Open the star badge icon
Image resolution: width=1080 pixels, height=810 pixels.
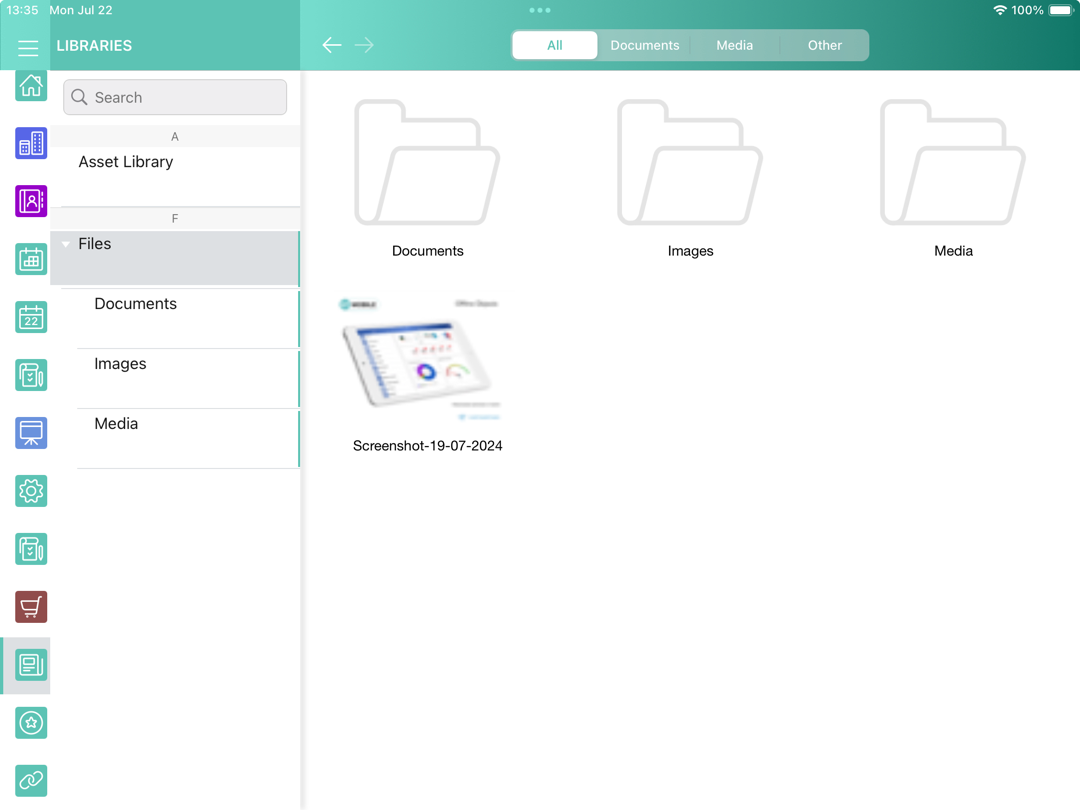pyautogui.click(x=31, y=723)
